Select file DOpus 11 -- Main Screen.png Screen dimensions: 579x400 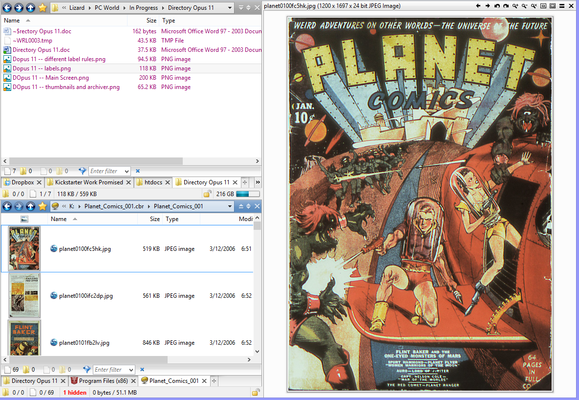click(x=51, y=78)
